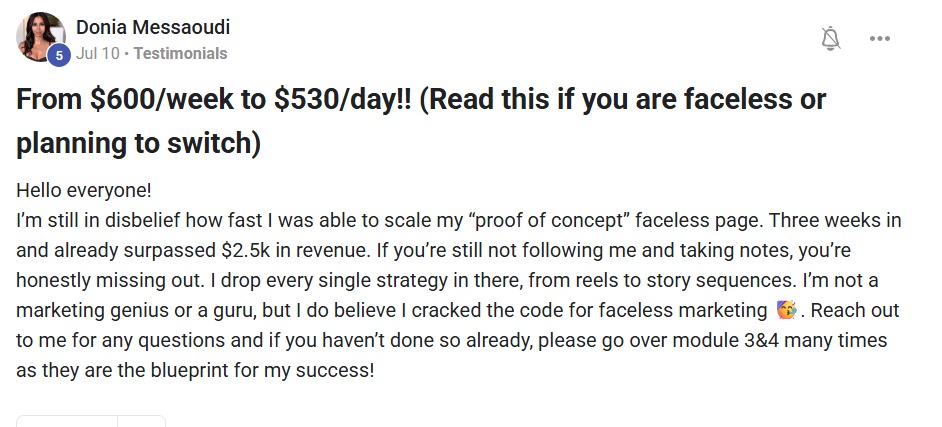Toggle post notifications with the bell icon

830,39
